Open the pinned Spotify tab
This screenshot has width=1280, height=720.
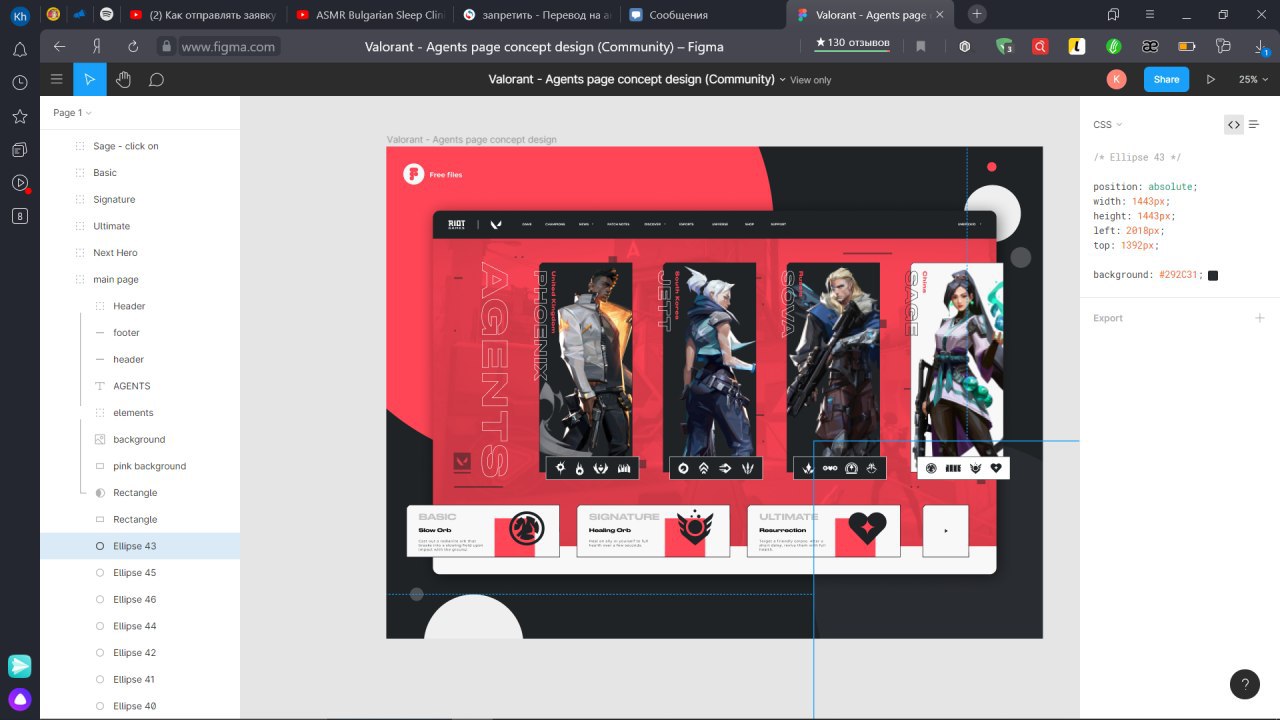107,15
